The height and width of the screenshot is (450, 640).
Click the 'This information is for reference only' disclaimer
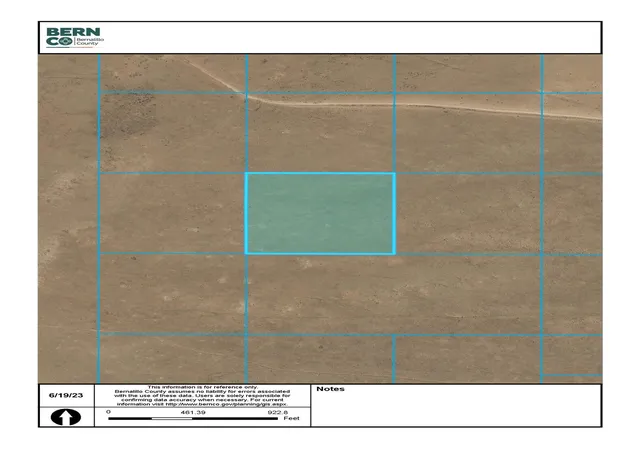[202, 387]
